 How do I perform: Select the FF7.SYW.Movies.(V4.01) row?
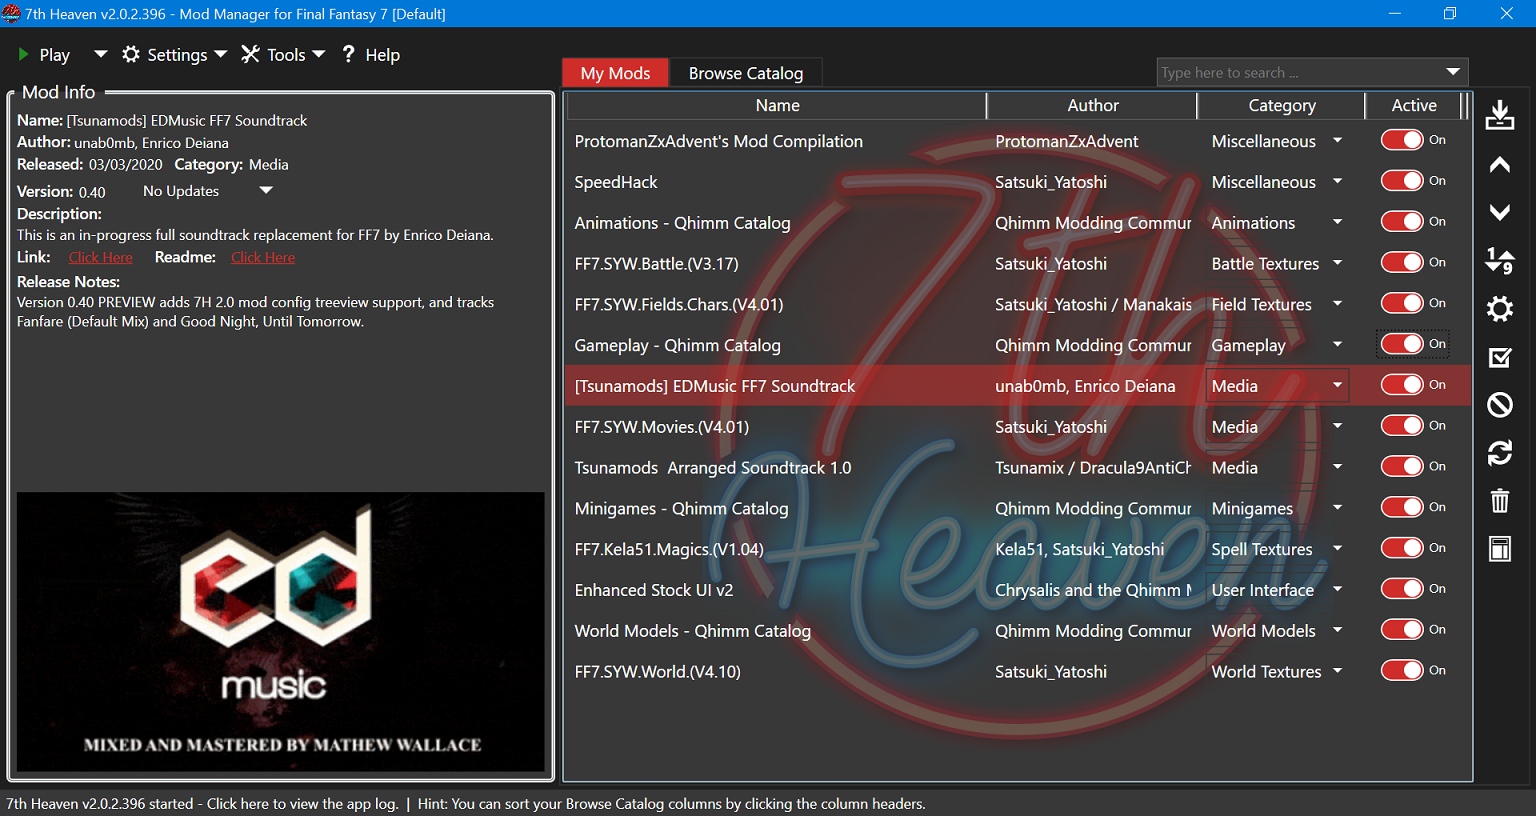click(x=1018, y=426)
